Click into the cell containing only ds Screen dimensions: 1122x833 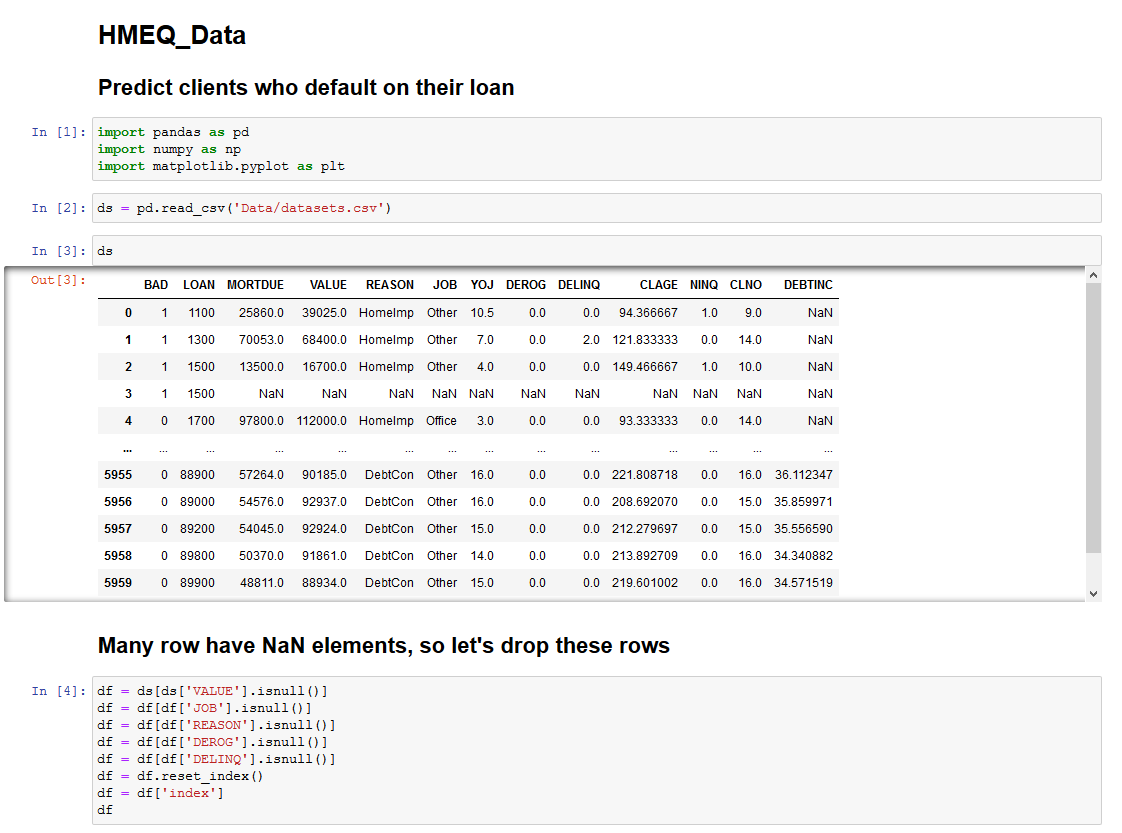596,250
